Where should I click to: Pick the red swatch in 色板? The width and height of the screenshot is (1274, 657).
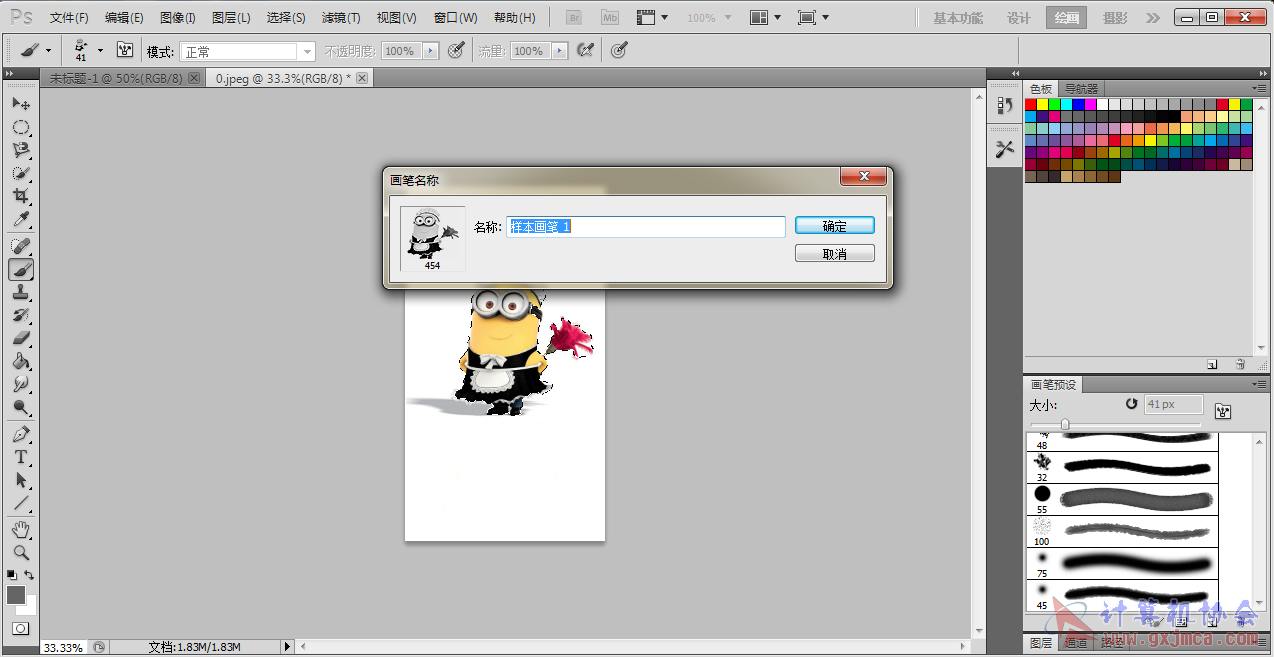coord(1031,104)
